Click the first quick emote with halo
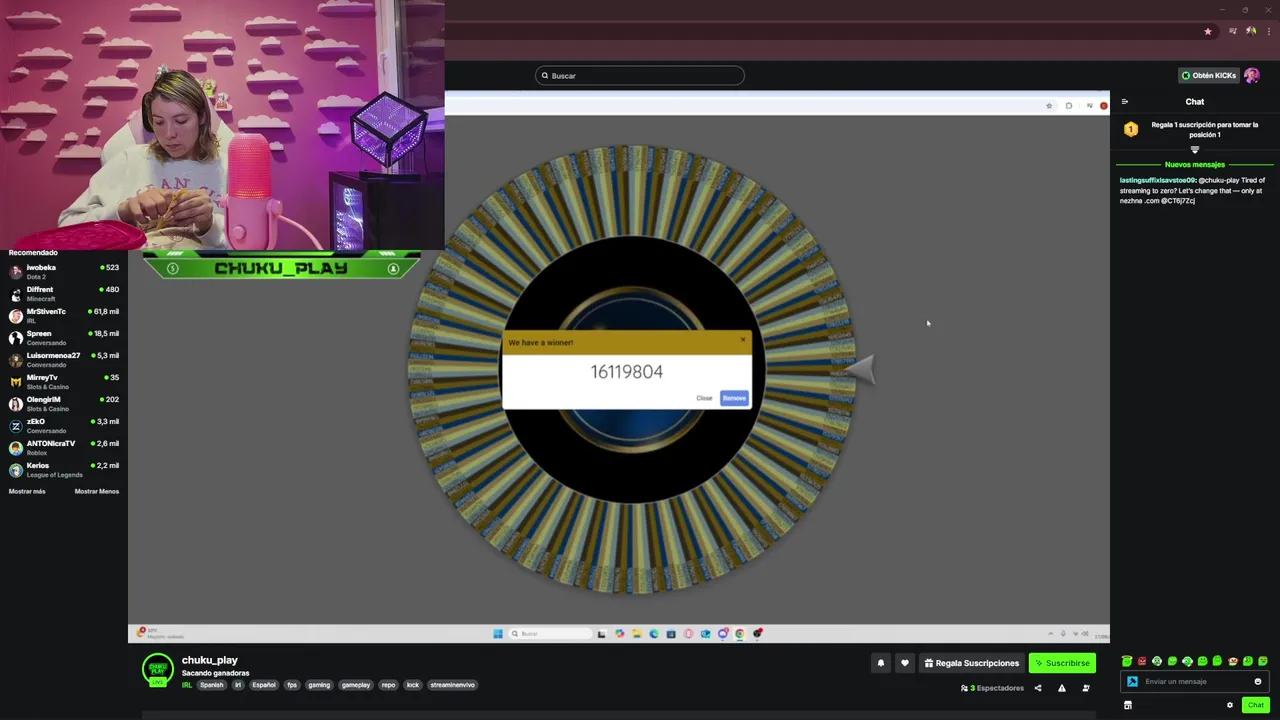 (1127, 662)
